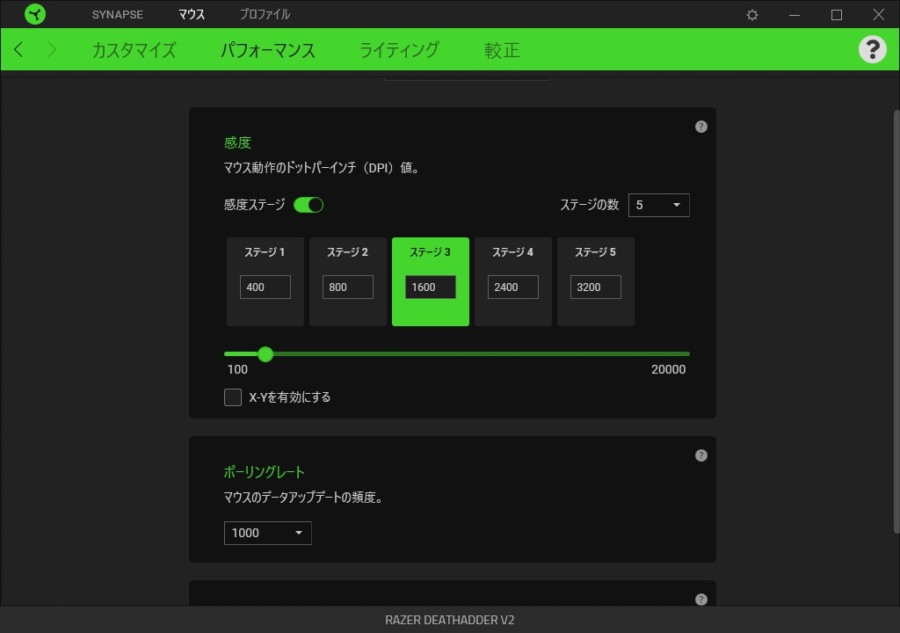Image resolution: width=900 pixels, height=633 pixels.
Task: Maximize the Synapse window
Action: 836,15
